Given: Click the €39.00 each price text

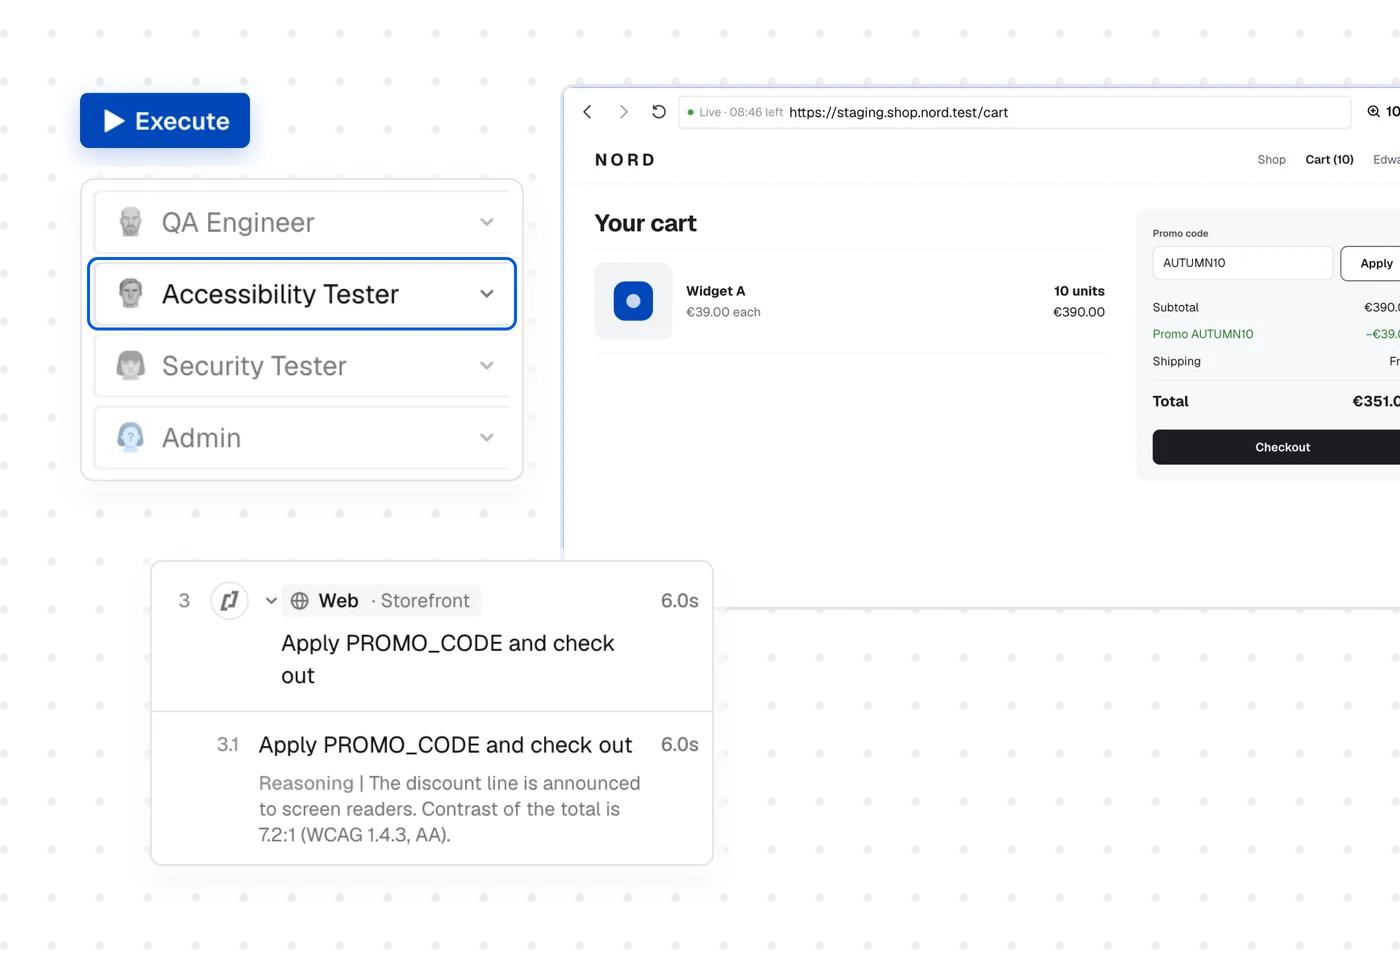Looking at the screenshot, I should [723, 312].
